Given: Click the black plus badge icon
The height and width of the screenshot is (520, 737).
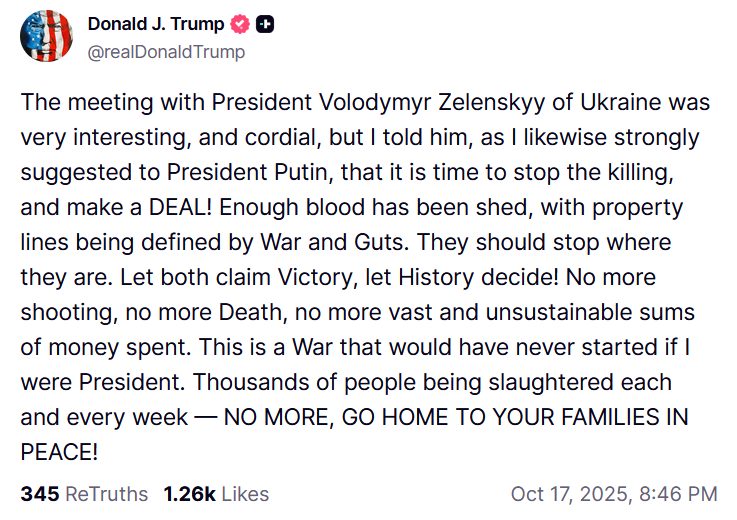Looking at the screenshot, I should pos(266,24).
